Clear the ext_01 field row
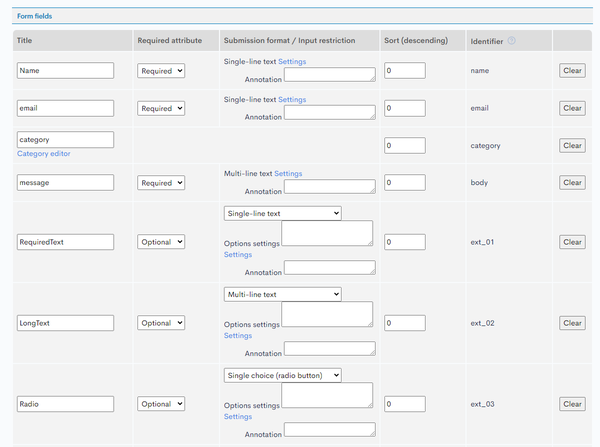The image size is (600, 447). (x=572, y=242)
